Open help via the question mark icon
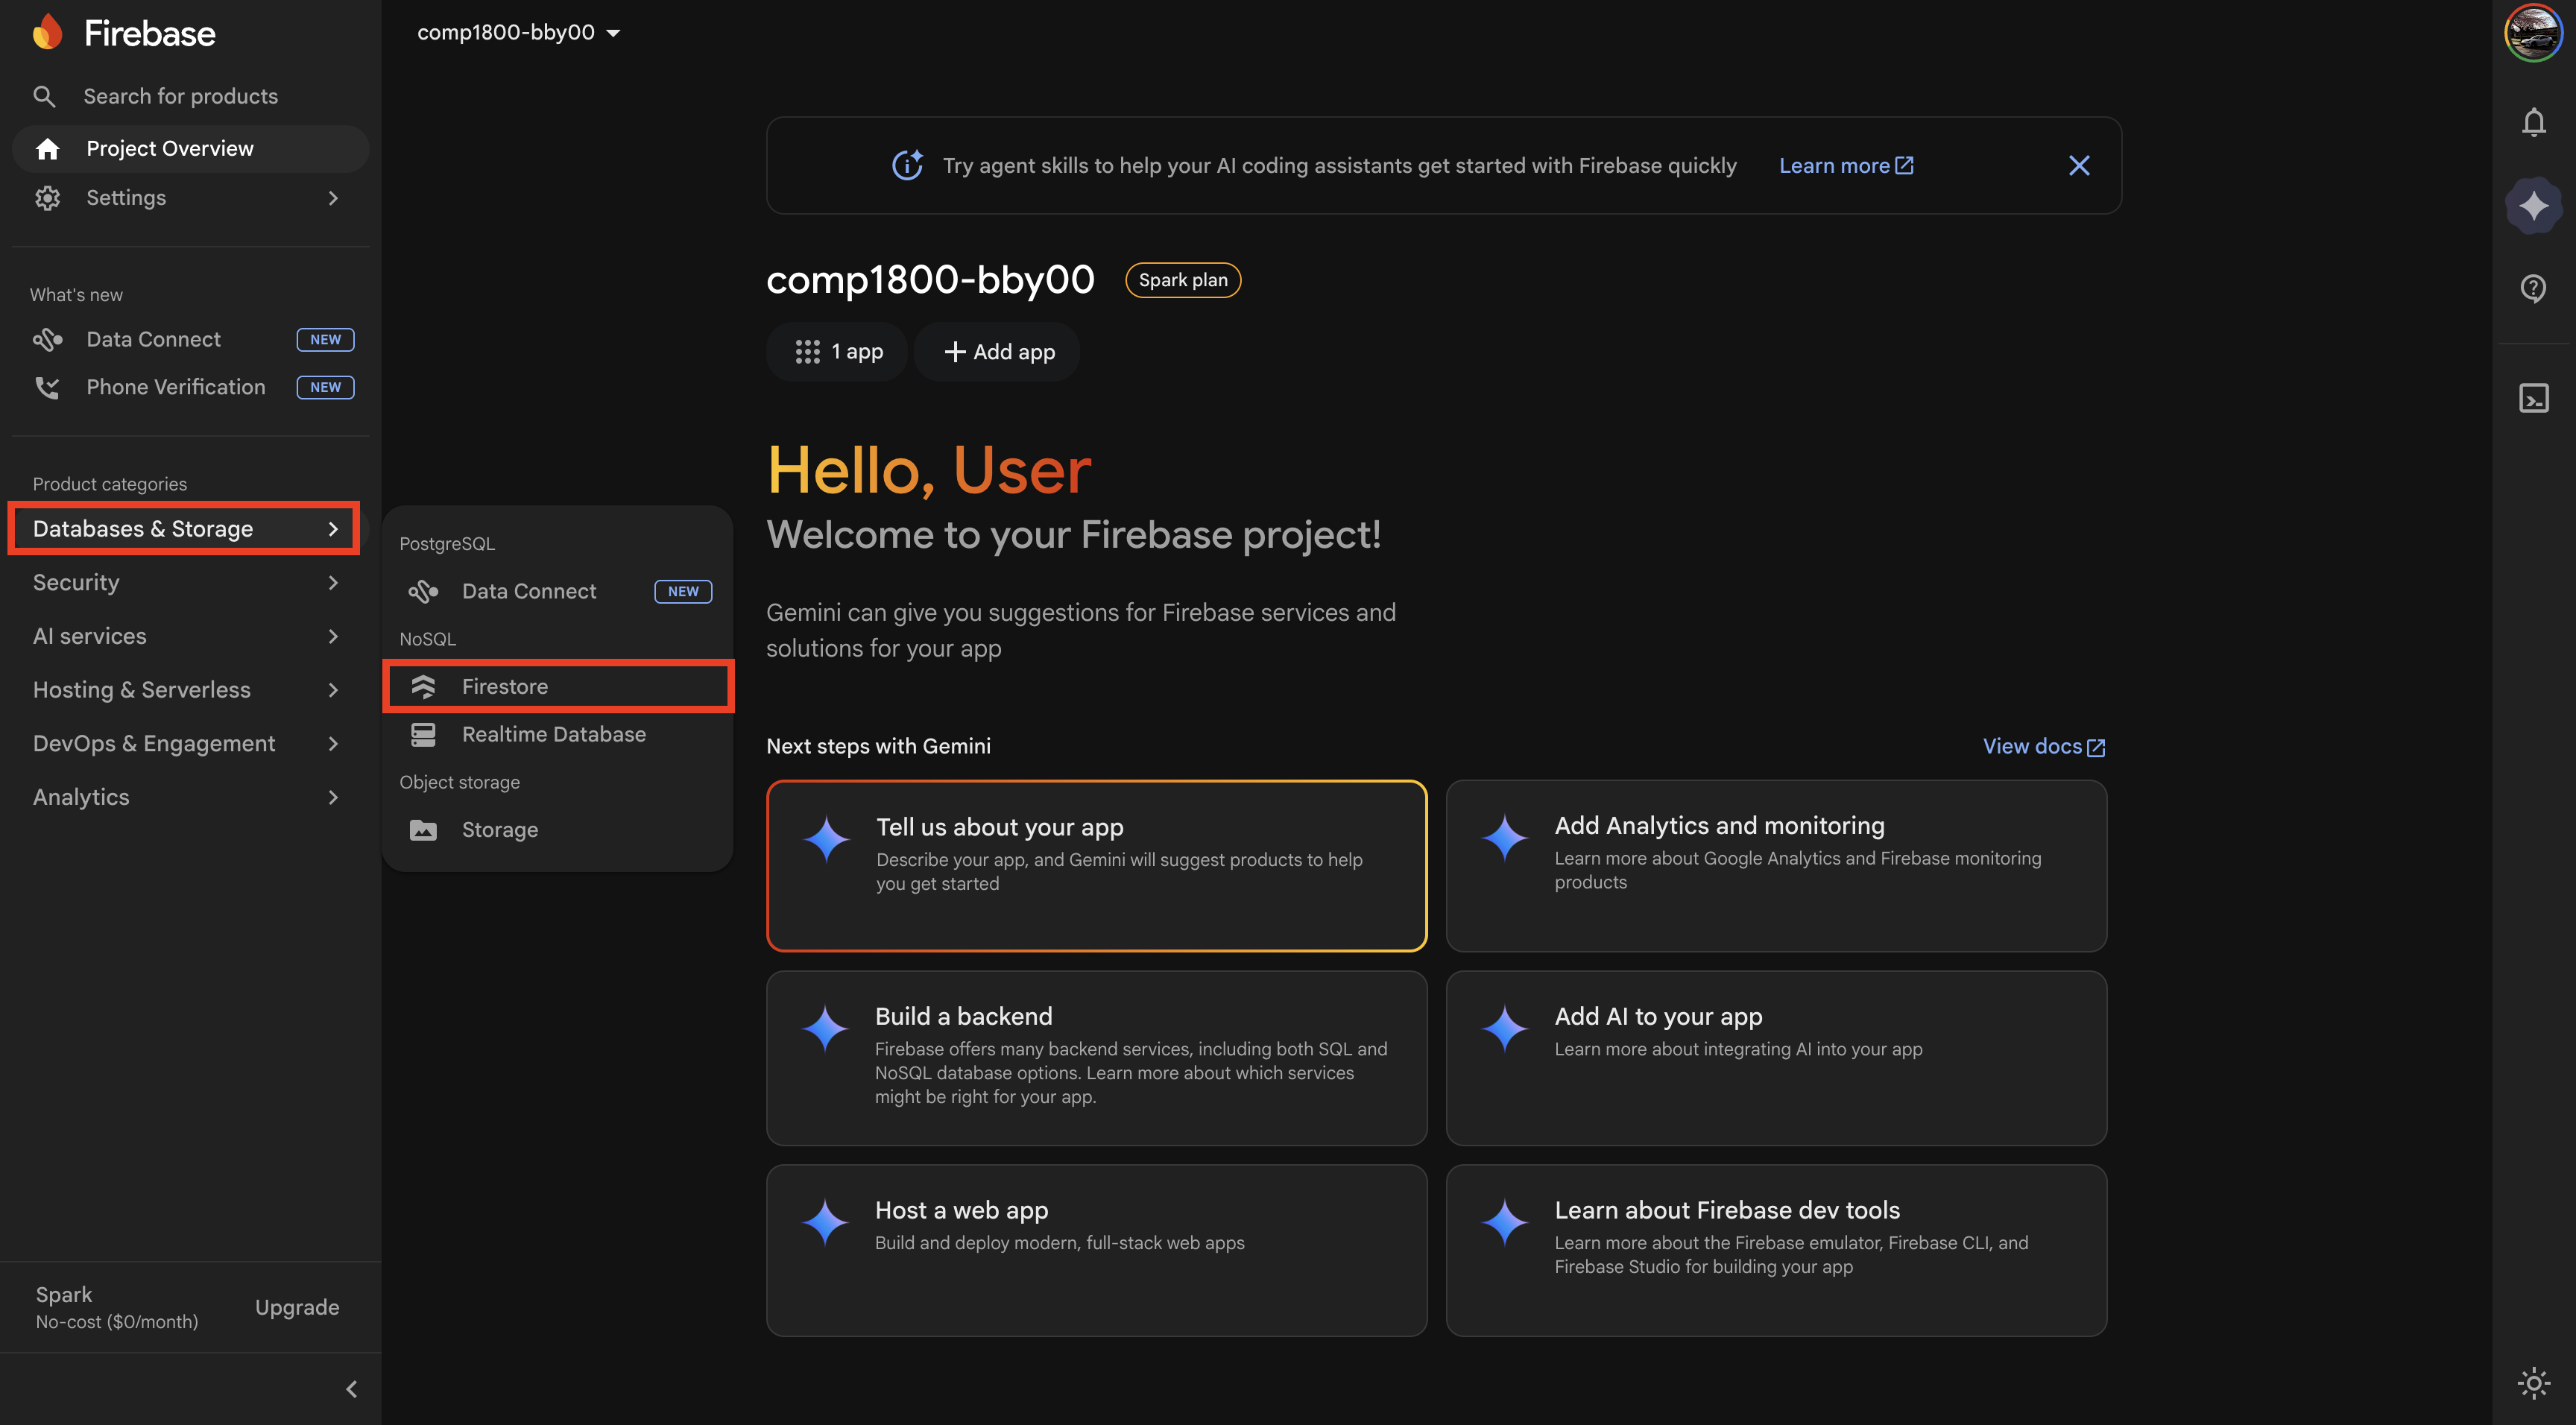 [x=2533, y=288]
